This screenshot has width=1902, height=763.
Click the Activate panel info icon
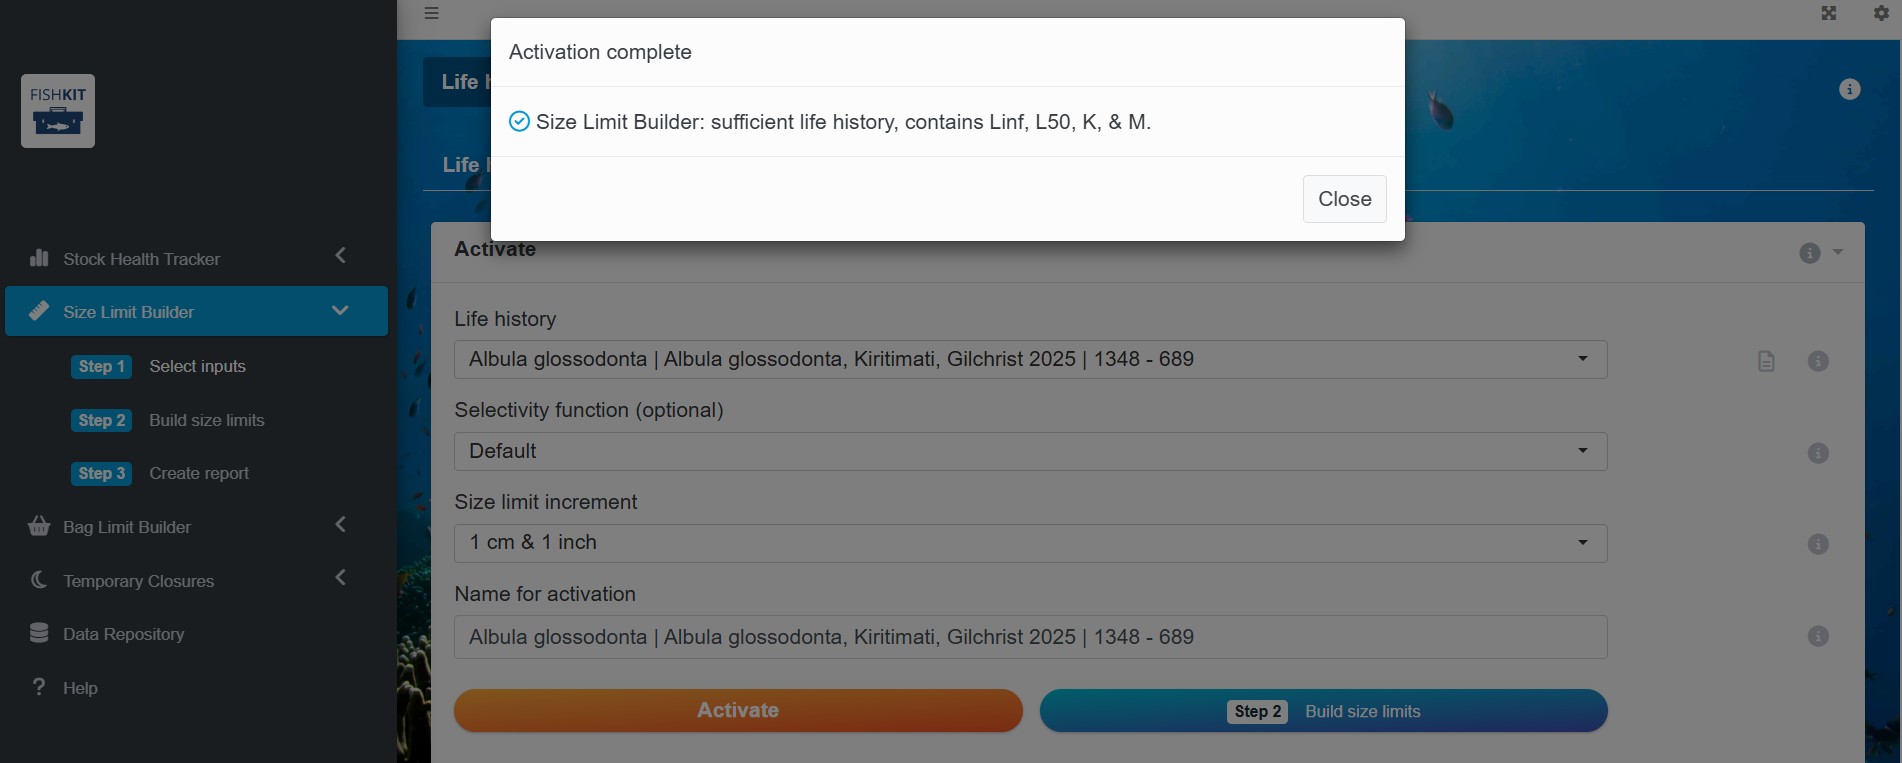coord(1810,253)
